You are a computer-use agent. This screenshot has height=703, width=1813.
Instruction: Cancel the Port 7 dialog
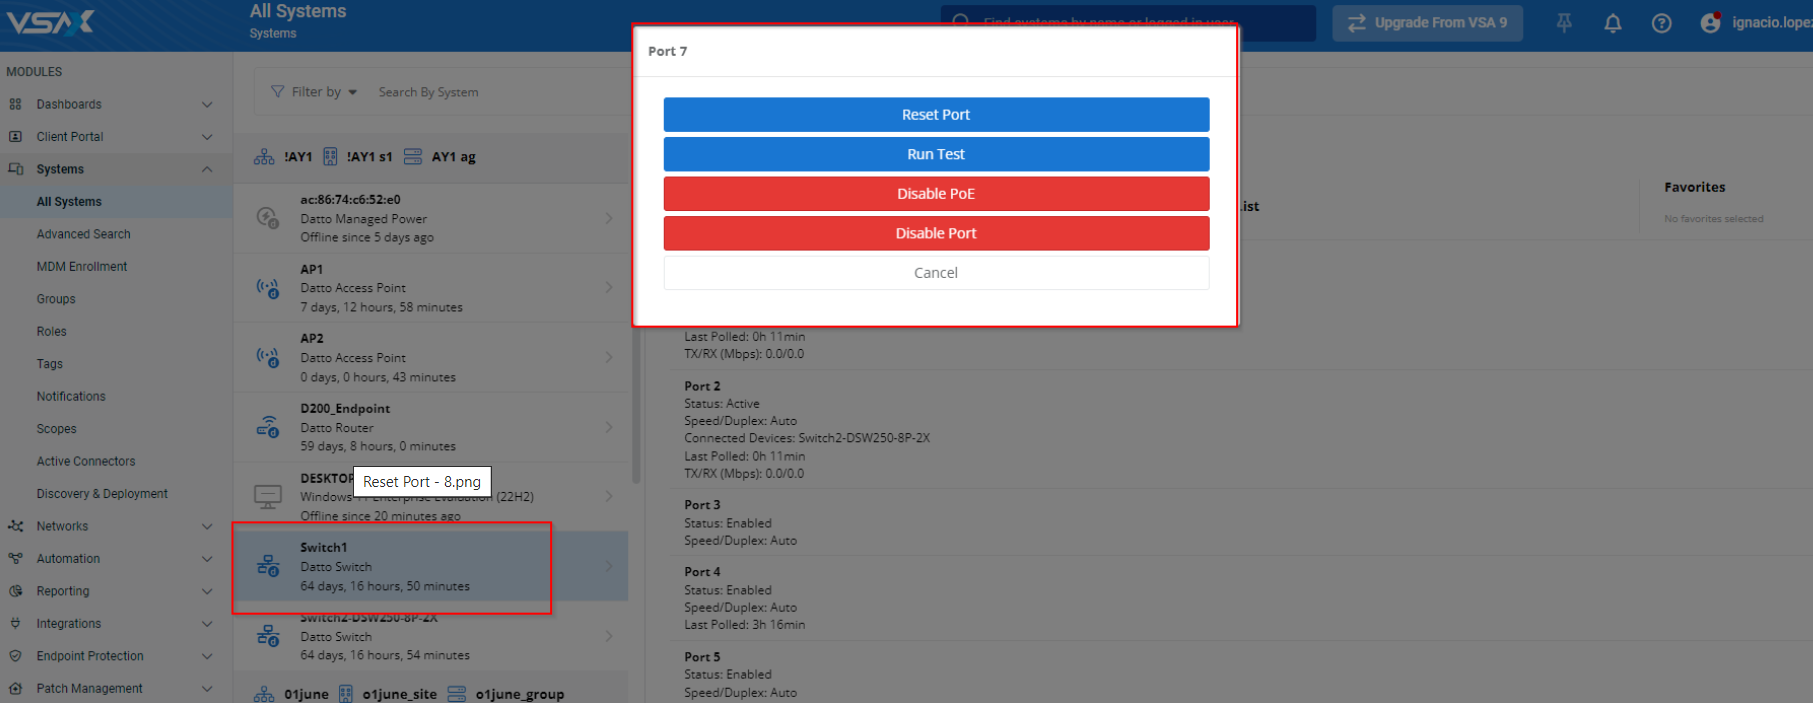[x=936, y=273]
